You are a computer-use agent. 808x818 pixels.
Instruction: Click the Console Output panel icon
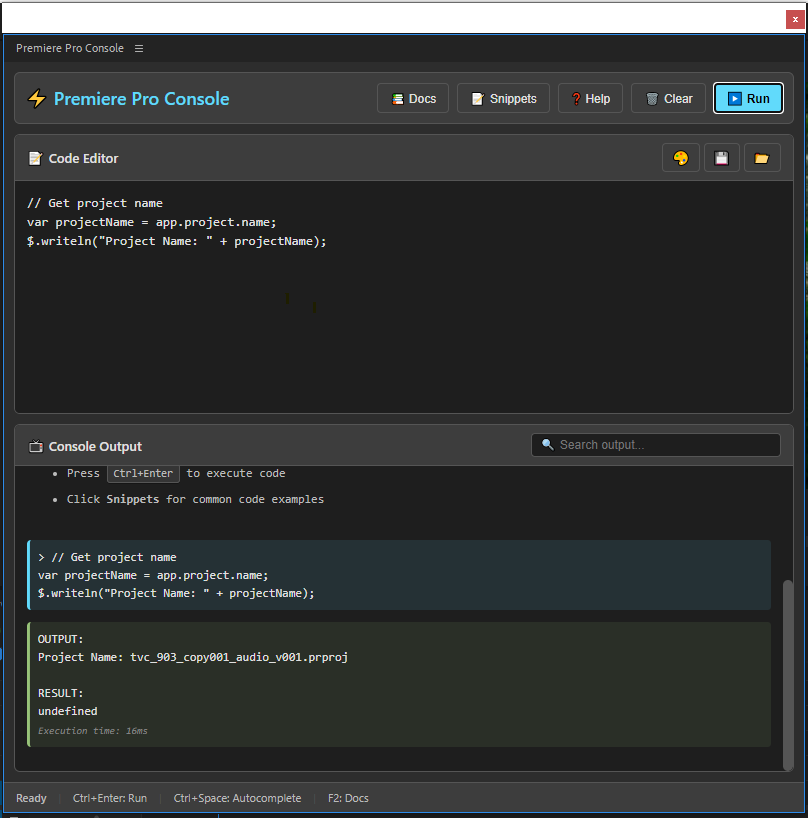click(34, 446)
